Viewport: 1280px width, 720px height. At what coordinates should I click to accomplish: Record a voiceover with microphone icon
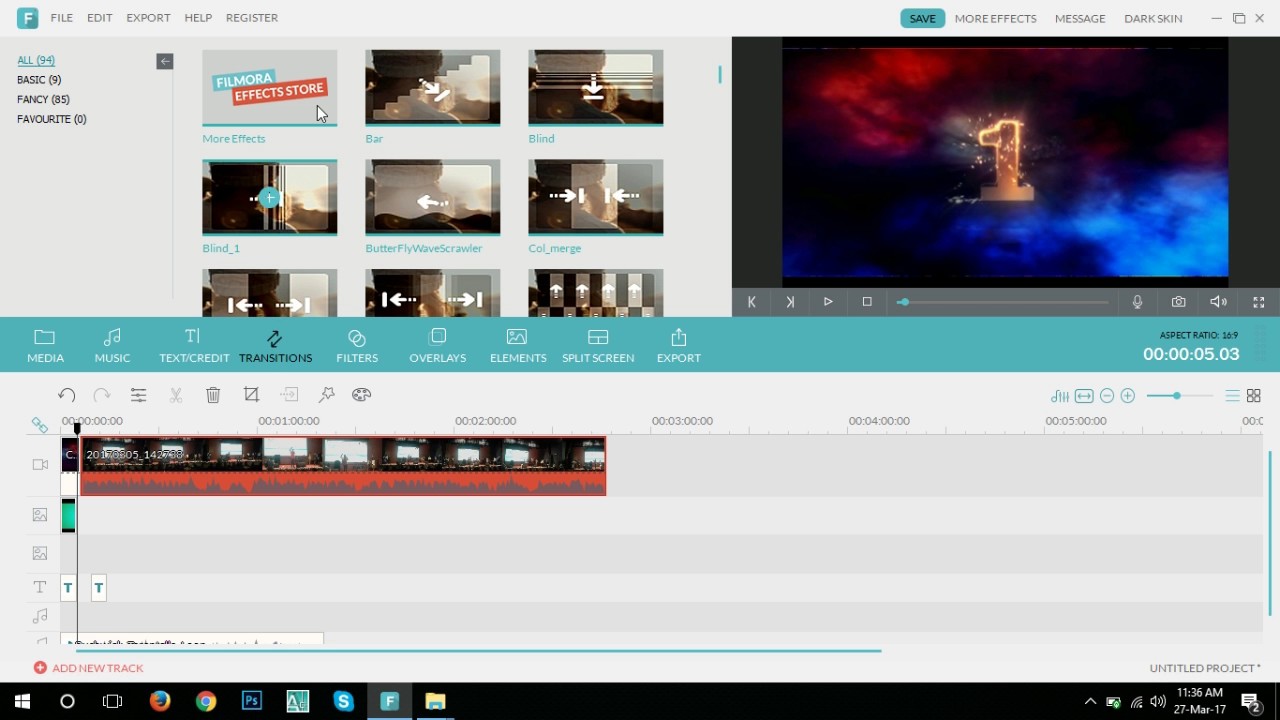click(x=1138, y=302)
